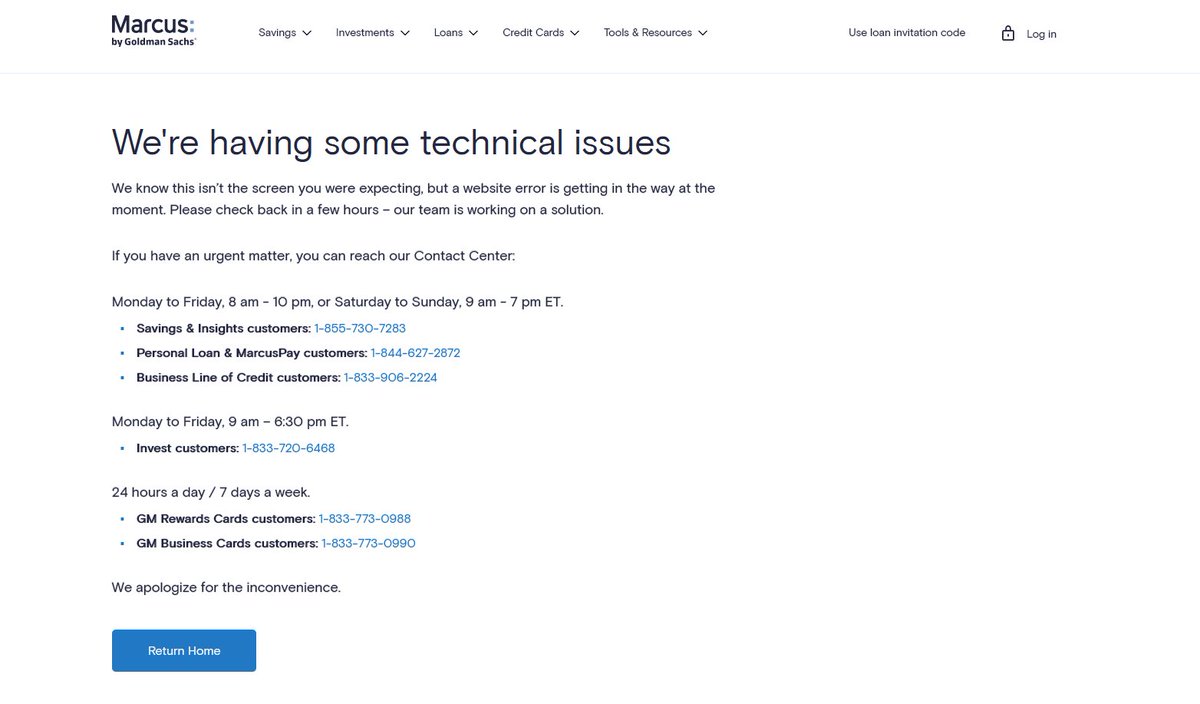The image size is (1200, 704).
Task: Expand the Savings chevron arrow
Action: [307, 33]
